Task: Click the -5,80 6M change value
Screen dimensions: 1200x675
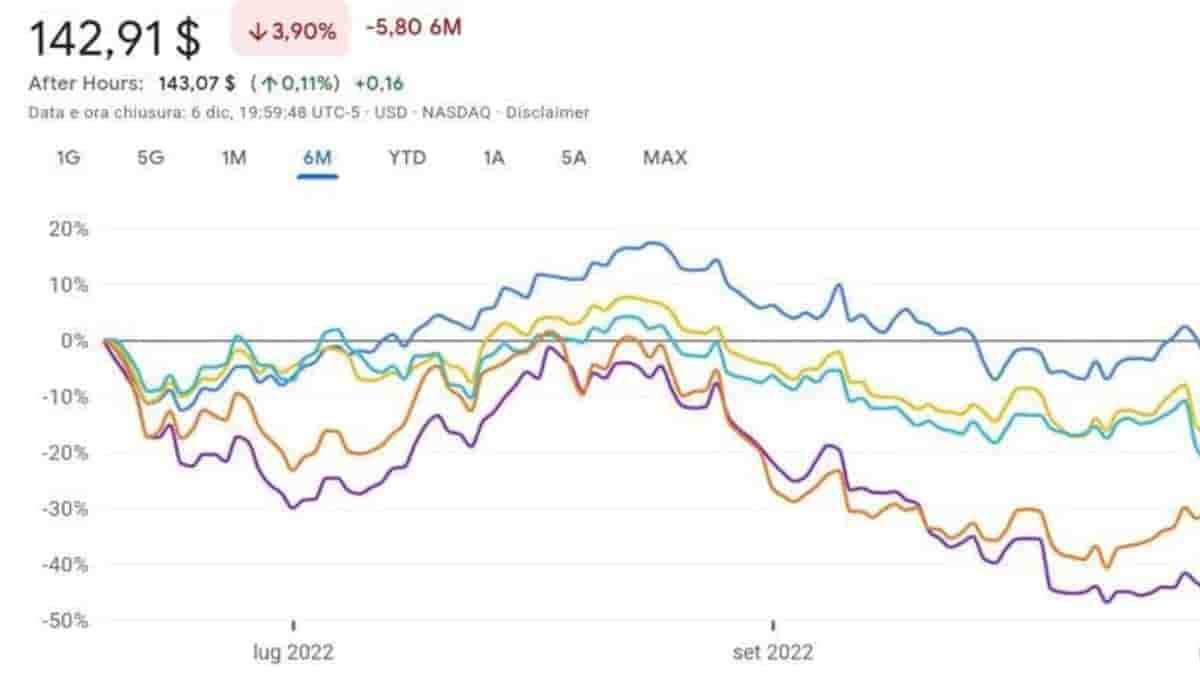Action: coord(413,28)
